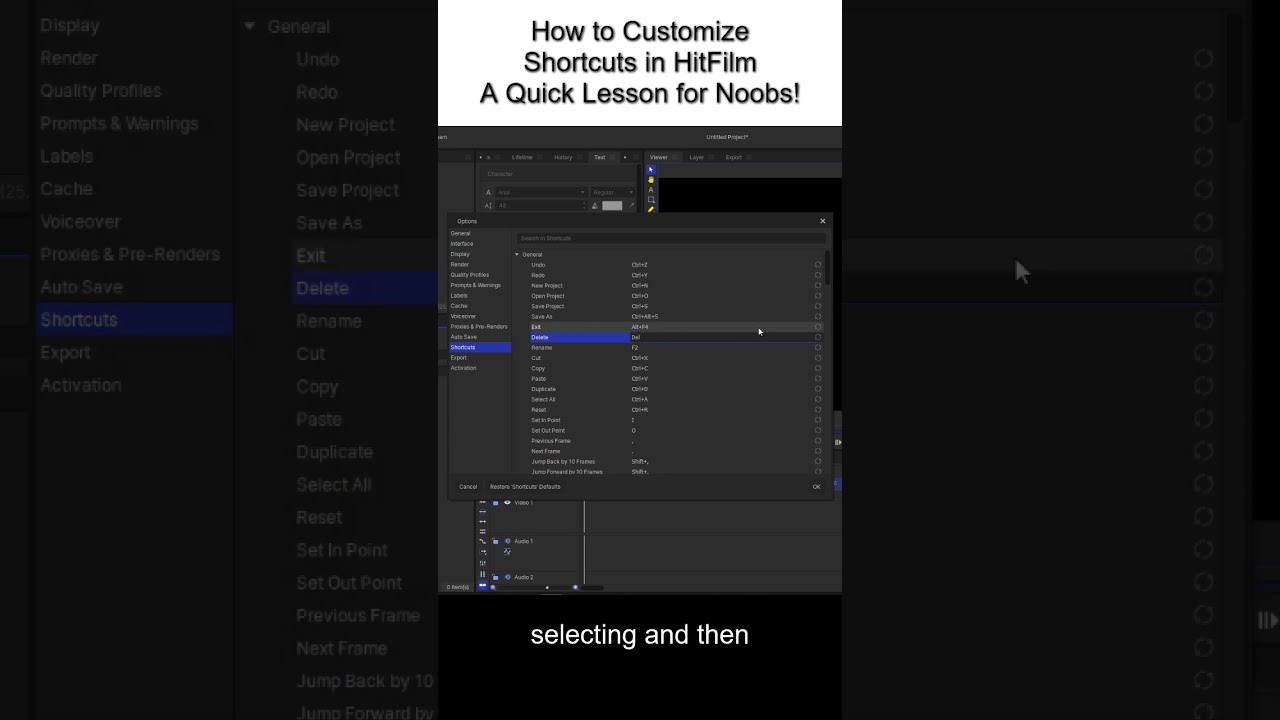Open the Regular font style dropdown
This screenshot has width=1280, height=720.
coord(612,192)
